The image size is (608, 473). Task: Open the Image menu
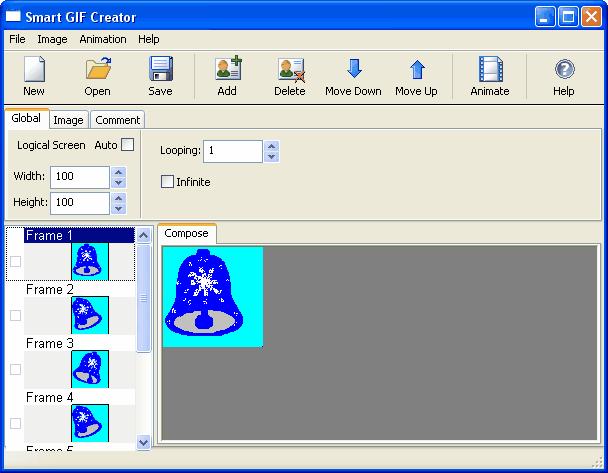tap(52, 39)
